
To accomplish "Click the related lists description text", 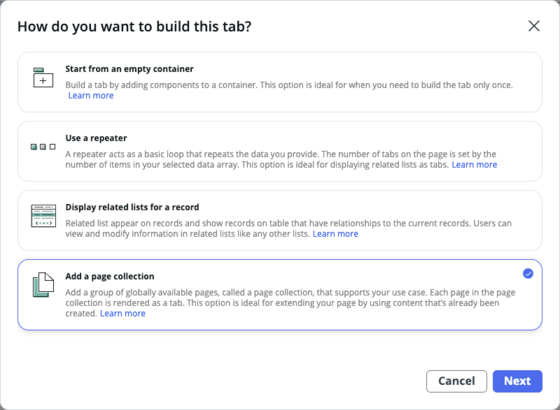I will (288, 228).
